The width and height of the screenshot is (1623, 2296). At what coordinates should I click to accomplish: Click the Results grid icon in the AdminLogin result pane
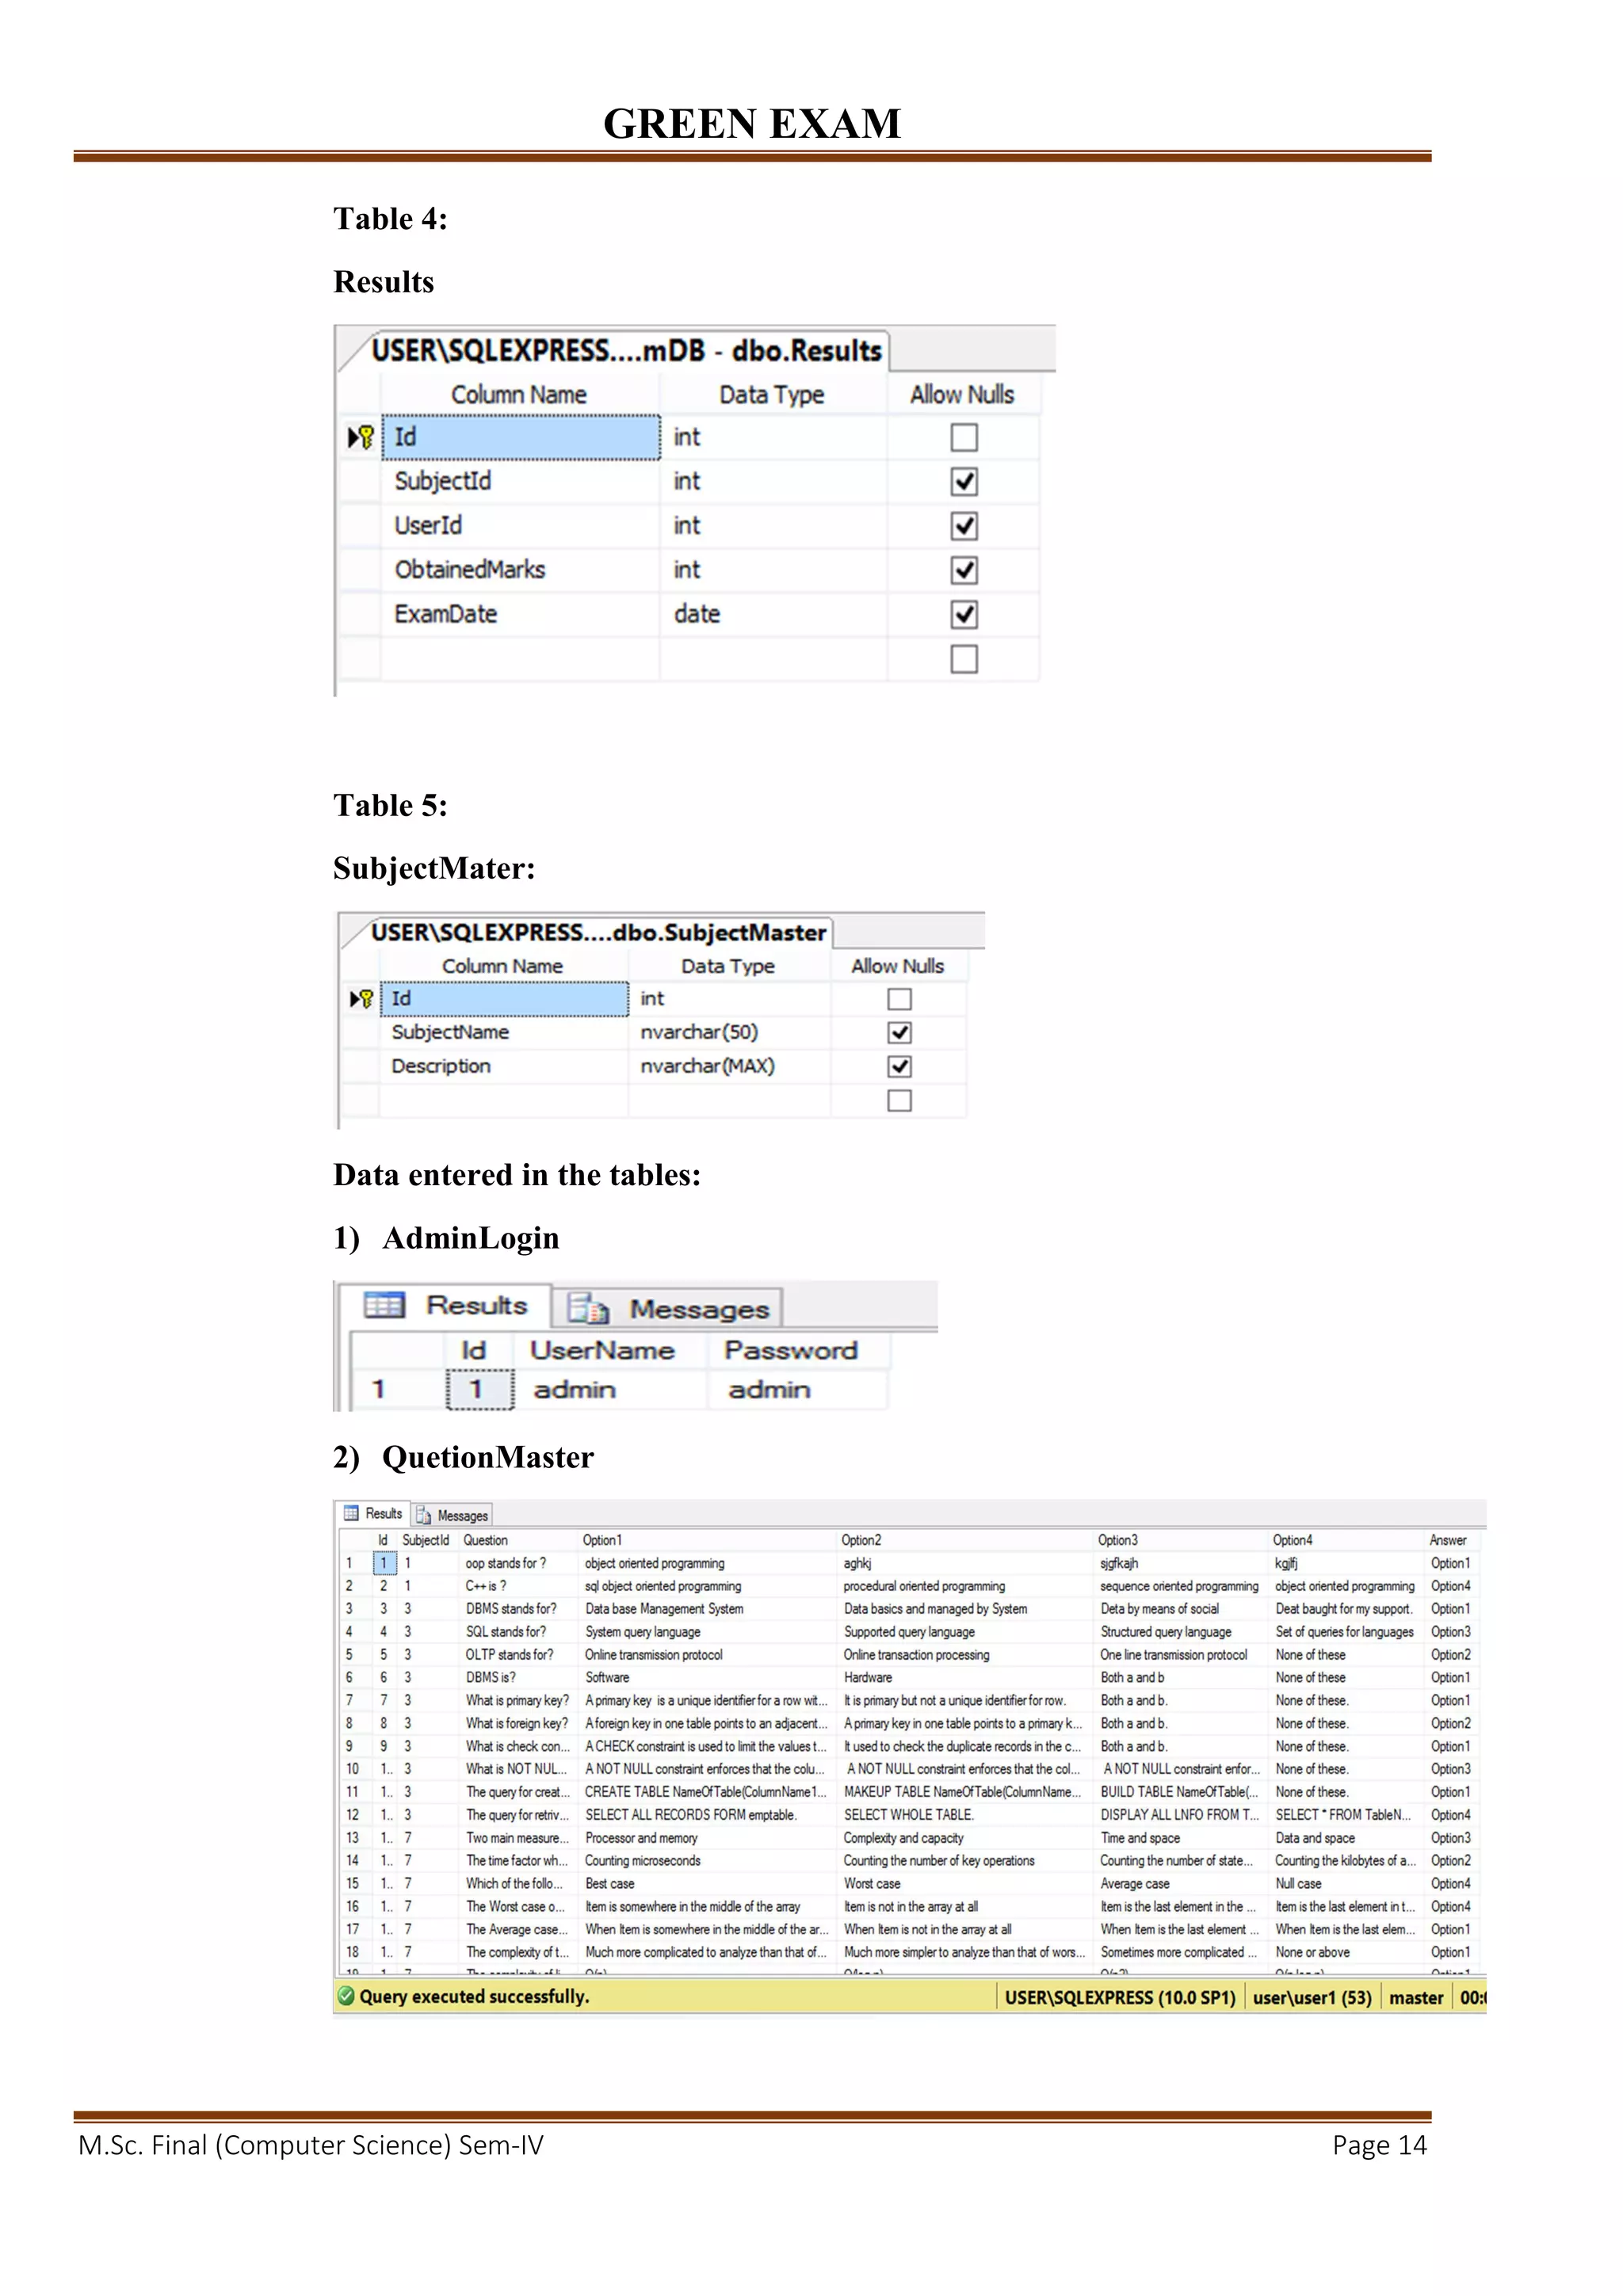pos(384,1305)
